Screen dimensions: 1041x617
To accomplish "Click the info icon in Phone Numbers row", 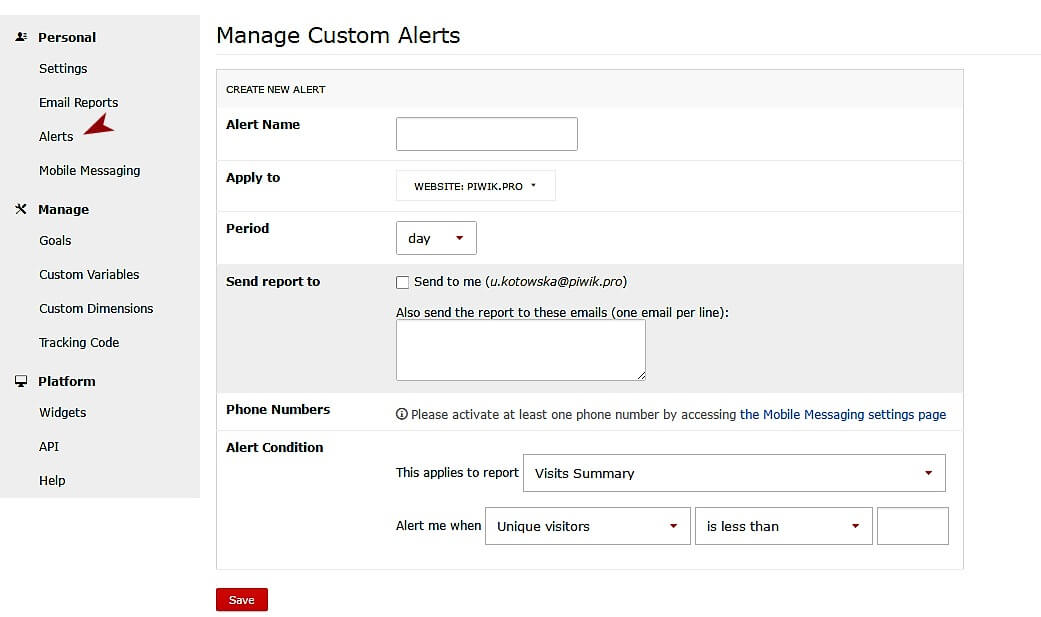I will 402,413.
